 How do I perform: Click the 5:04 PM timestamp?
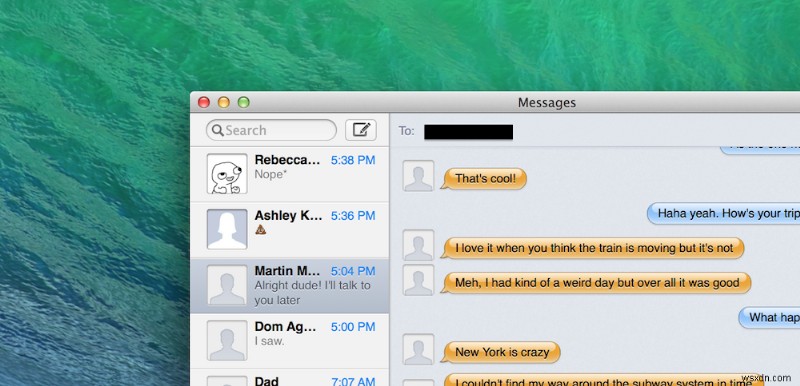[x=353, y=271]
